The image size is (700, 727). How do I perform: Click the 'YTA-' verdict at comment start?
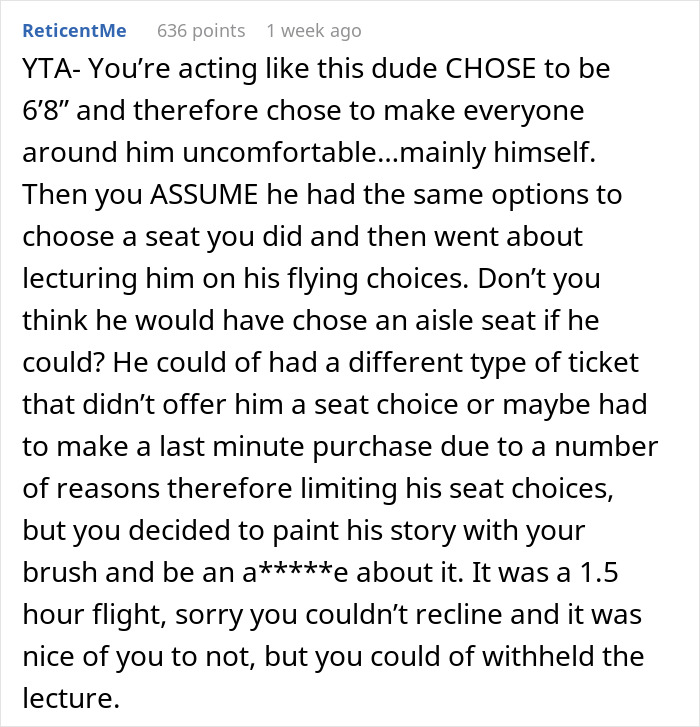51,69
